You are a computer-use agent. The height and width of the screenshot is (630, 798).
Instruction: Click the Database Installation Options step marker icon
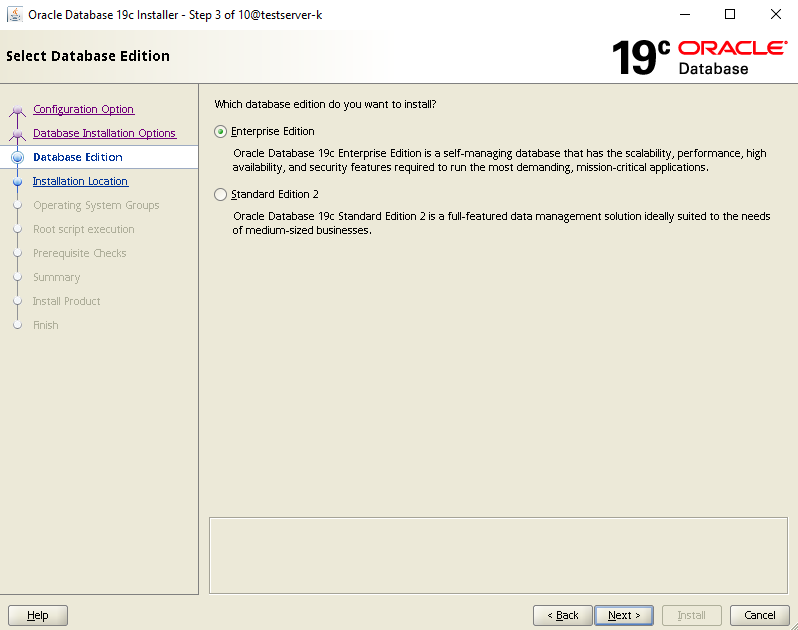[x=17, y=134]
